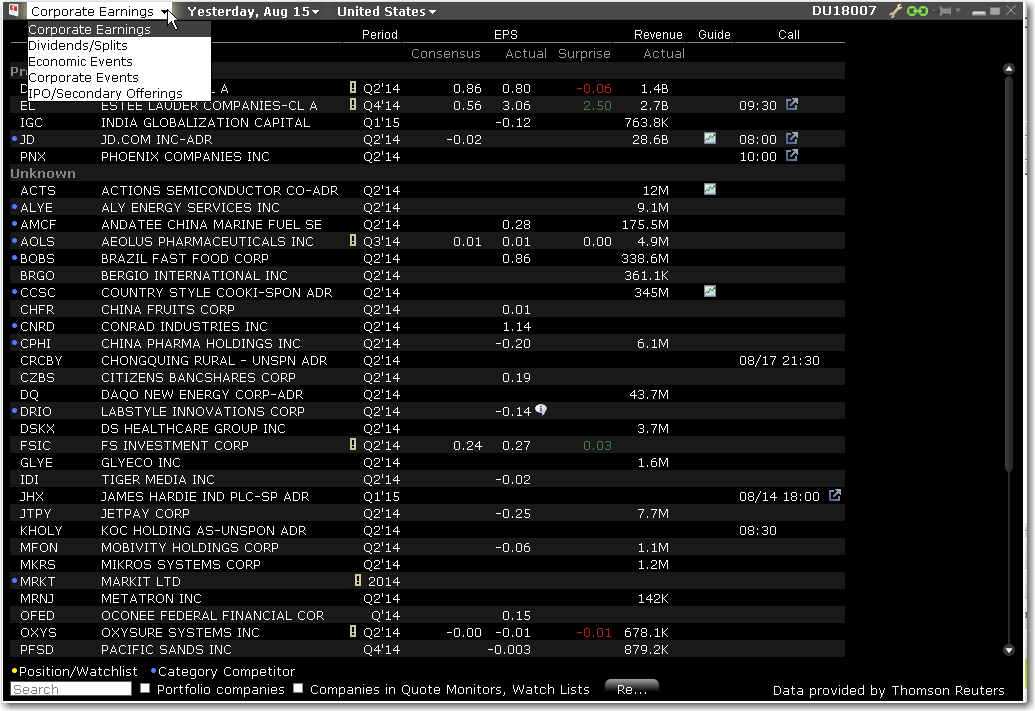The width and height of the screenshot is (1035, 711).
Task: Click the alert icon beside ESTEE LAUDER period
Action: click(353, 104)
